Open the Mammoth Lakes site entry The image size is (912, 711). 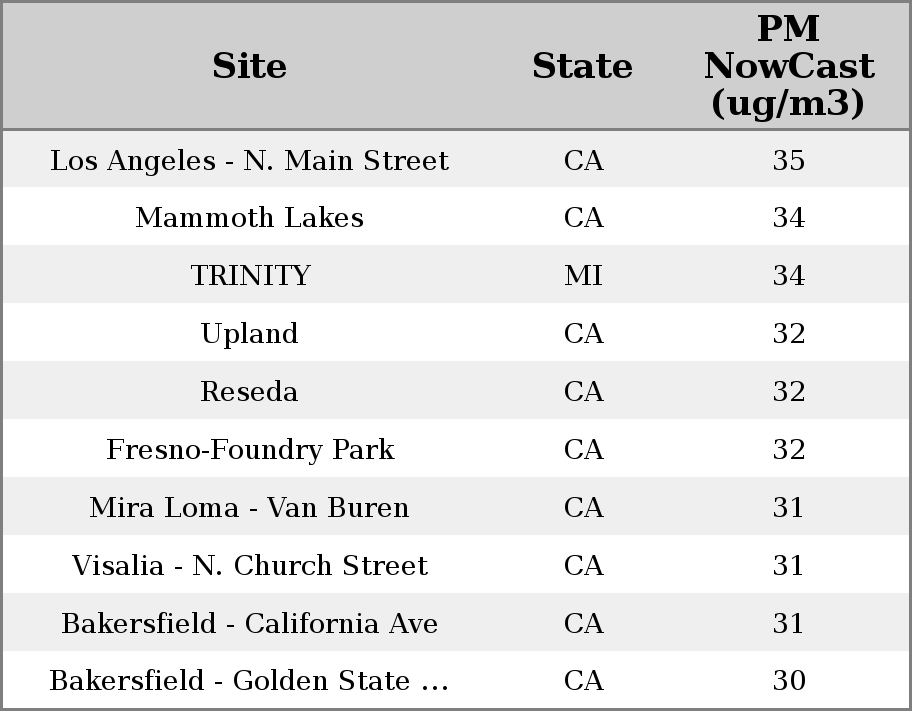tap(250, 218)
